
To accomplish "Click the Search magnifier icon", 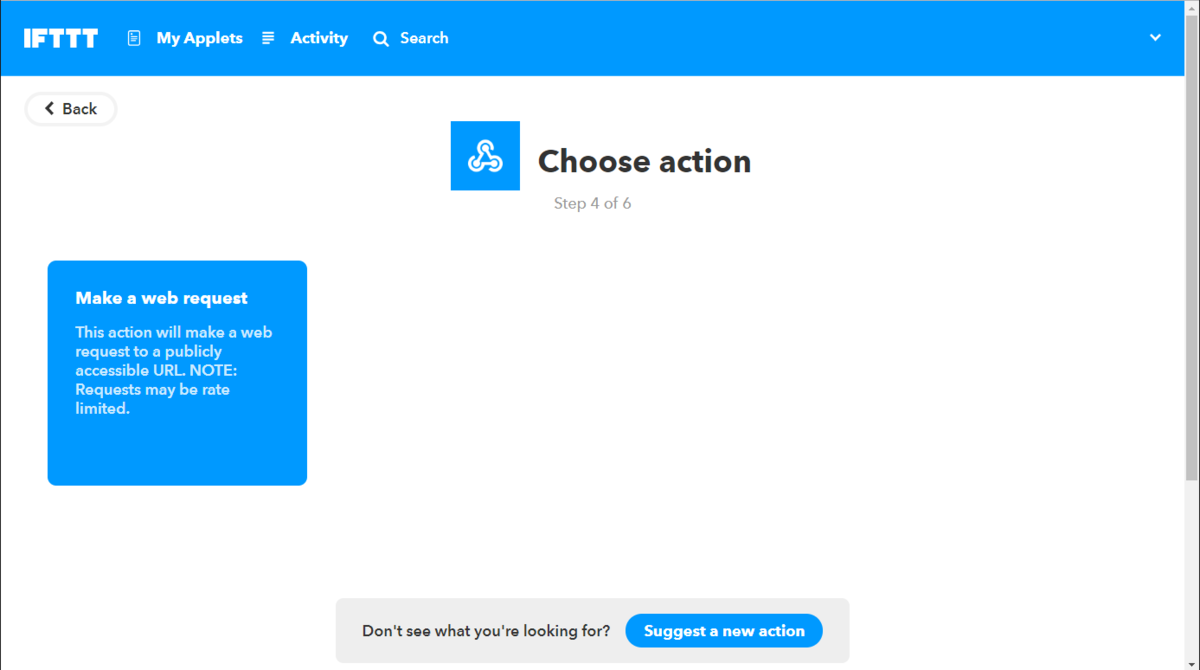I will [x=381, y=39].
